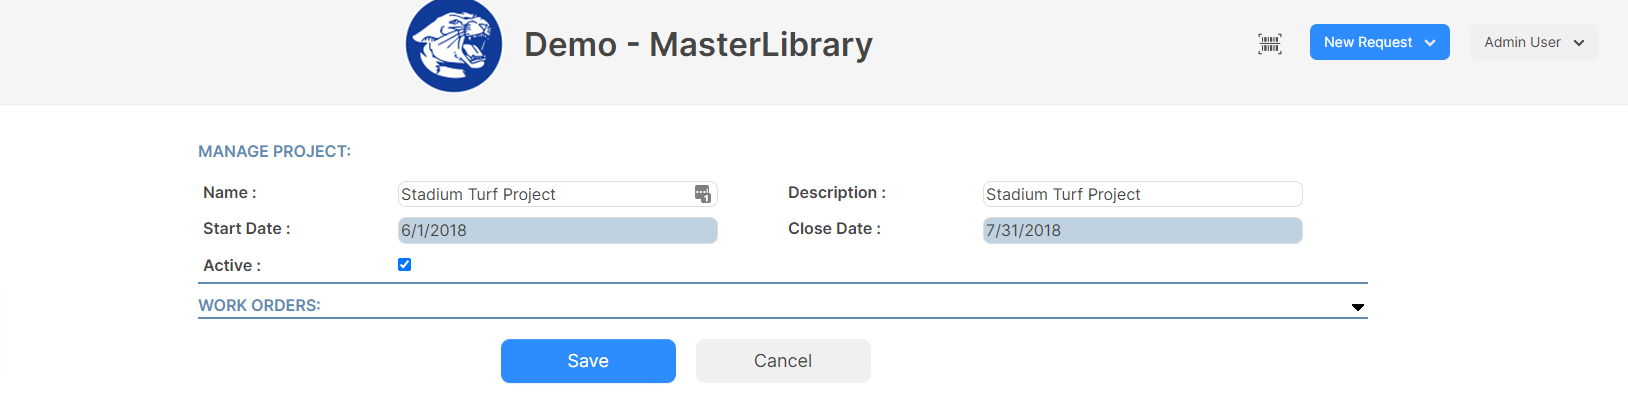Focus the Description text field
The width and height of the screenshot is (1628, 397).
1142,194
